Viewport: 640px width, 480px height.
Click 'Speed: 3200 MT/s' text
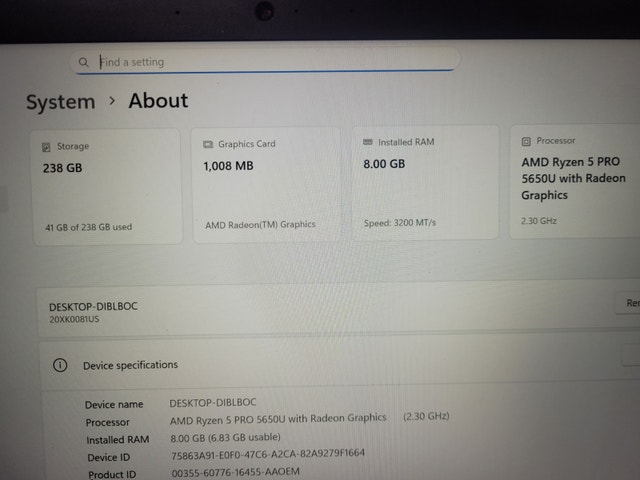400,223
